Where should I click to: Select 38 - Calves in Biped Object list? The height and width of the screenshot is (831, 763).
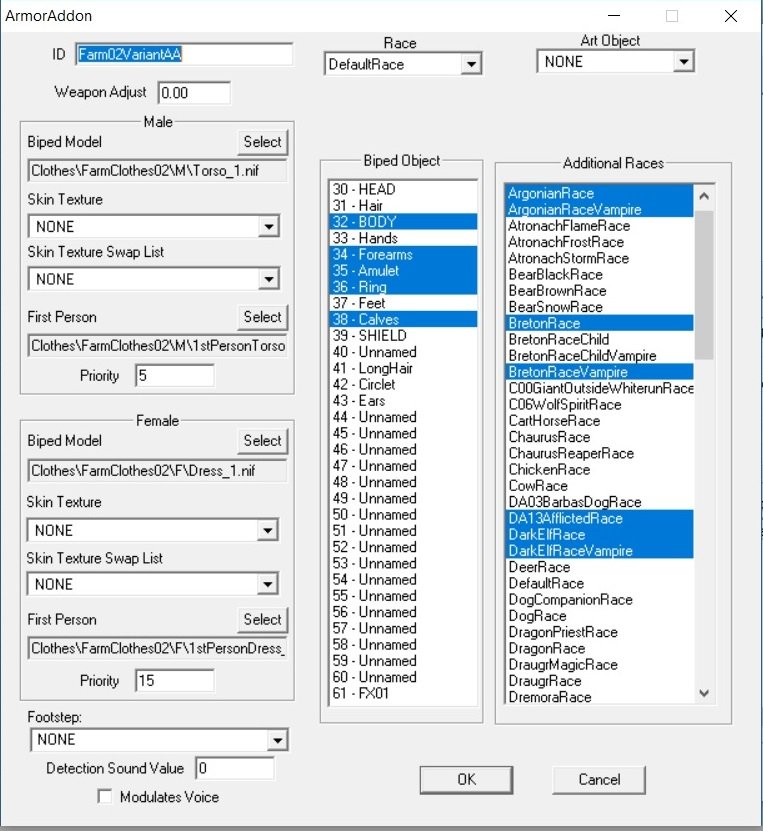tap(403, 320)
